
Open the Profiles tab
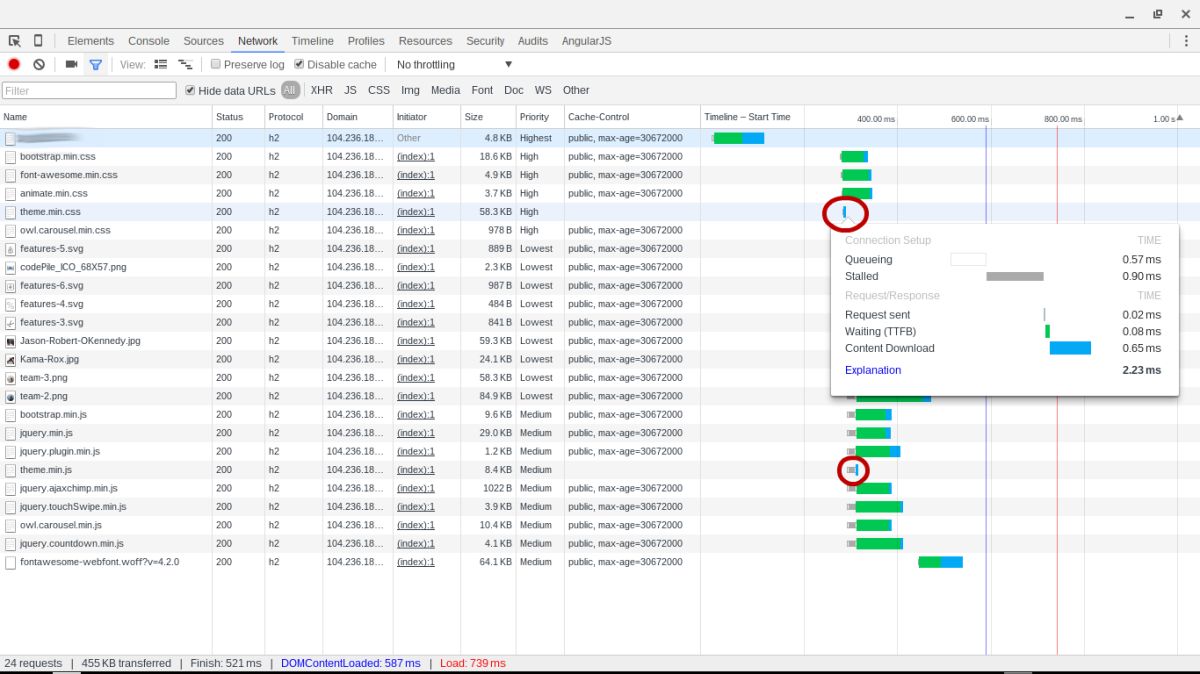click(x=366, y=41)
